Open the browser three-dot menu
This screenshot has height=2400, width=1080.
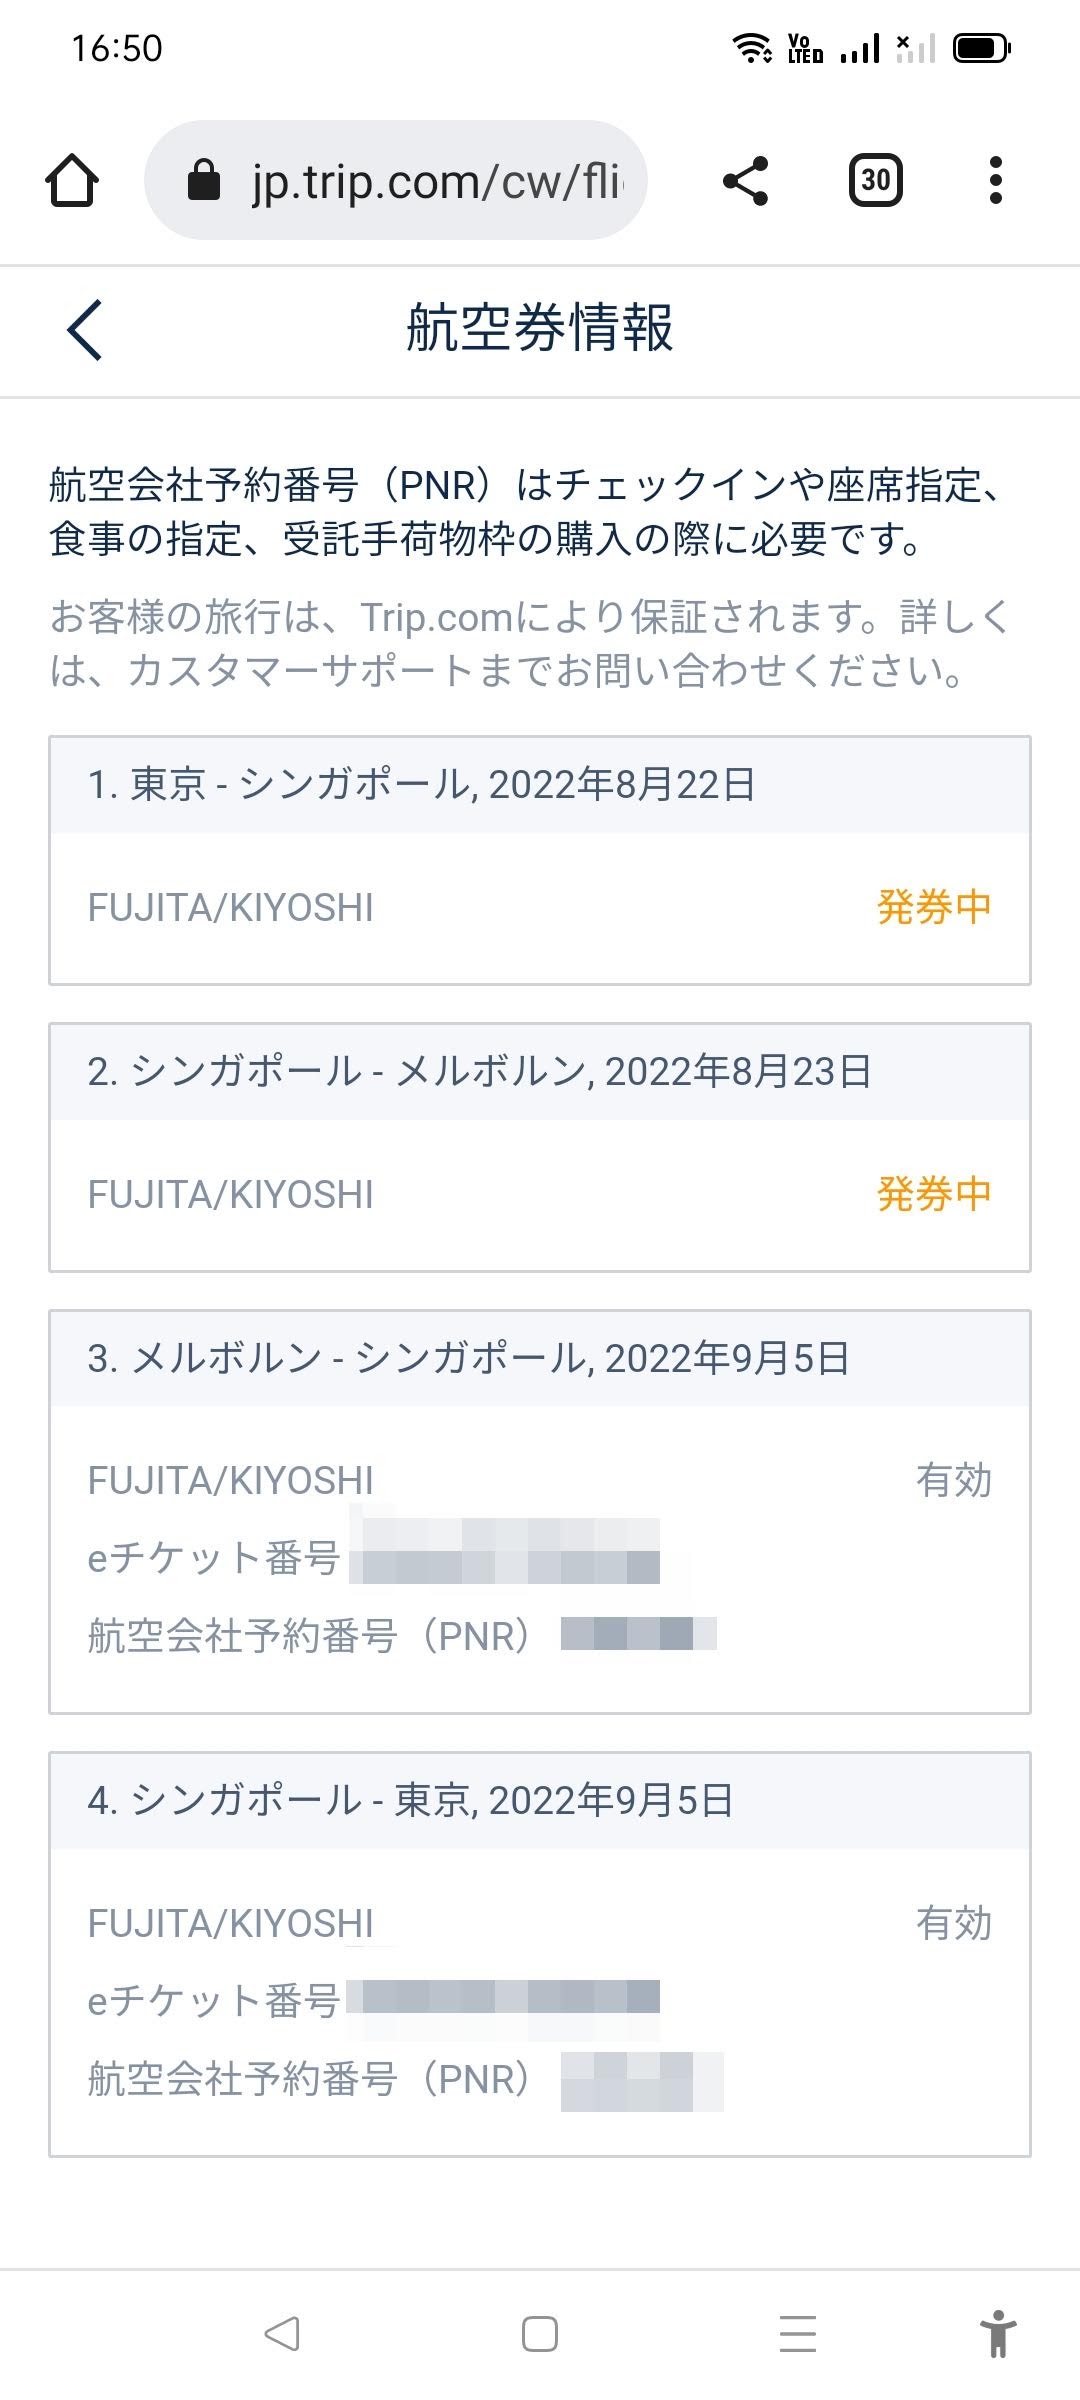click(x=995, y=181)
